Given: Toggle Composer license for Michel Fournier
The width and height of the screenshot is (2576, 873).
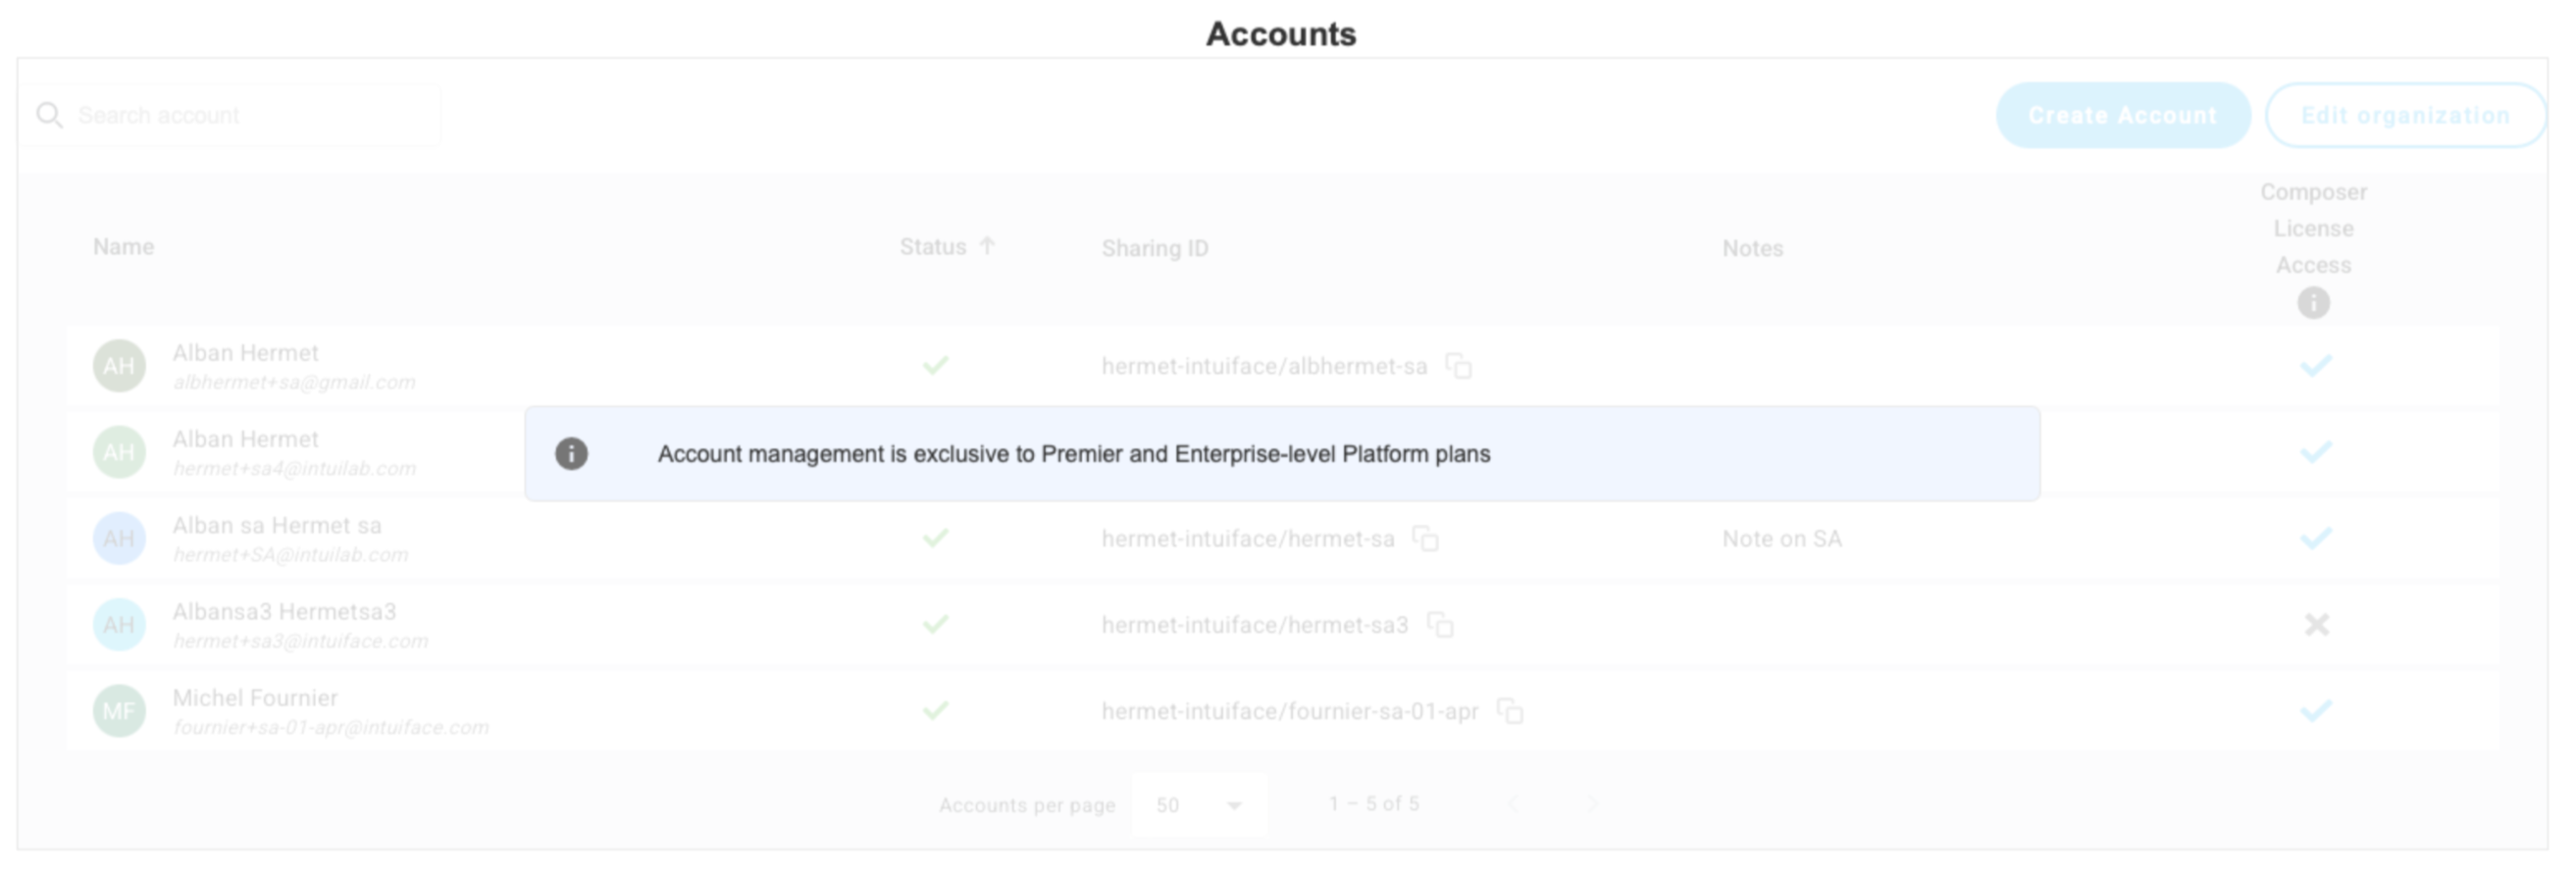Looking at the screenshot, I should click(2316, 711).
